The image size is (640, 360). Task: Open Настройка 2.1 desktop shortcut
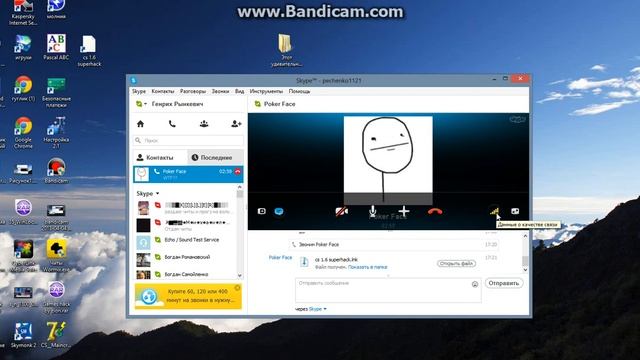tap(56, 133)
